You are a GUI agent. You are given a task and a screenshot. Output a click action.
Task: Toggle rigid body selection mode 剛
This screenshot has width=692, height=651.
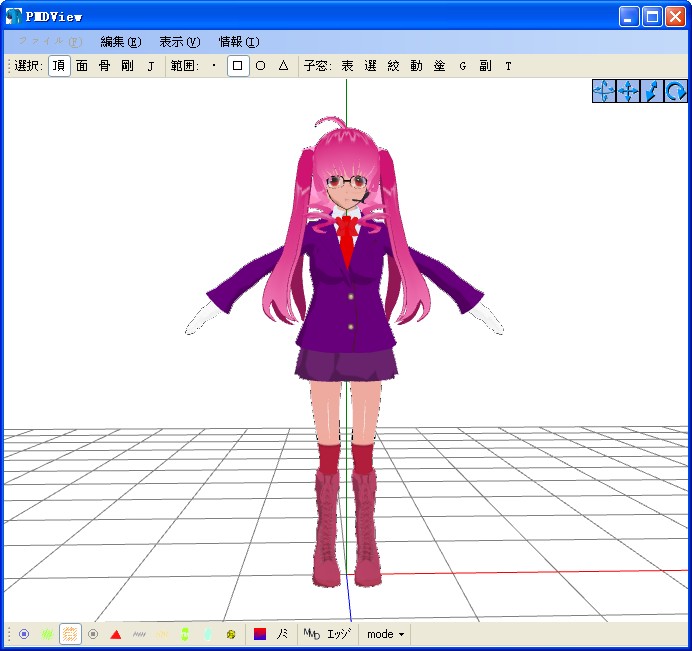(128, 66)
